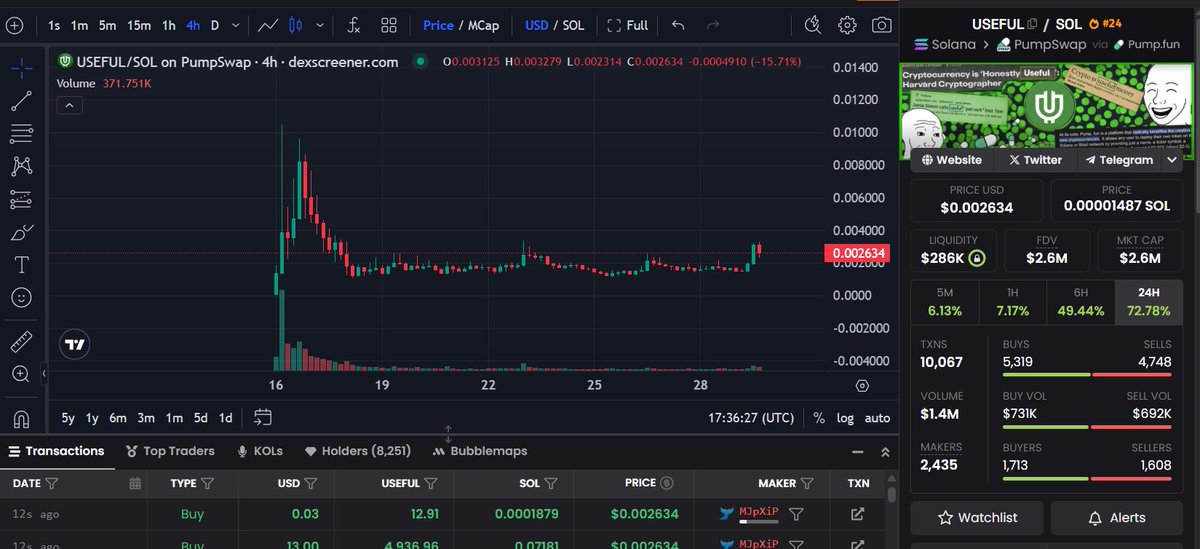Switch to the KOLs tab
This screenshot has height=549, width=1200.
(260, 451)
